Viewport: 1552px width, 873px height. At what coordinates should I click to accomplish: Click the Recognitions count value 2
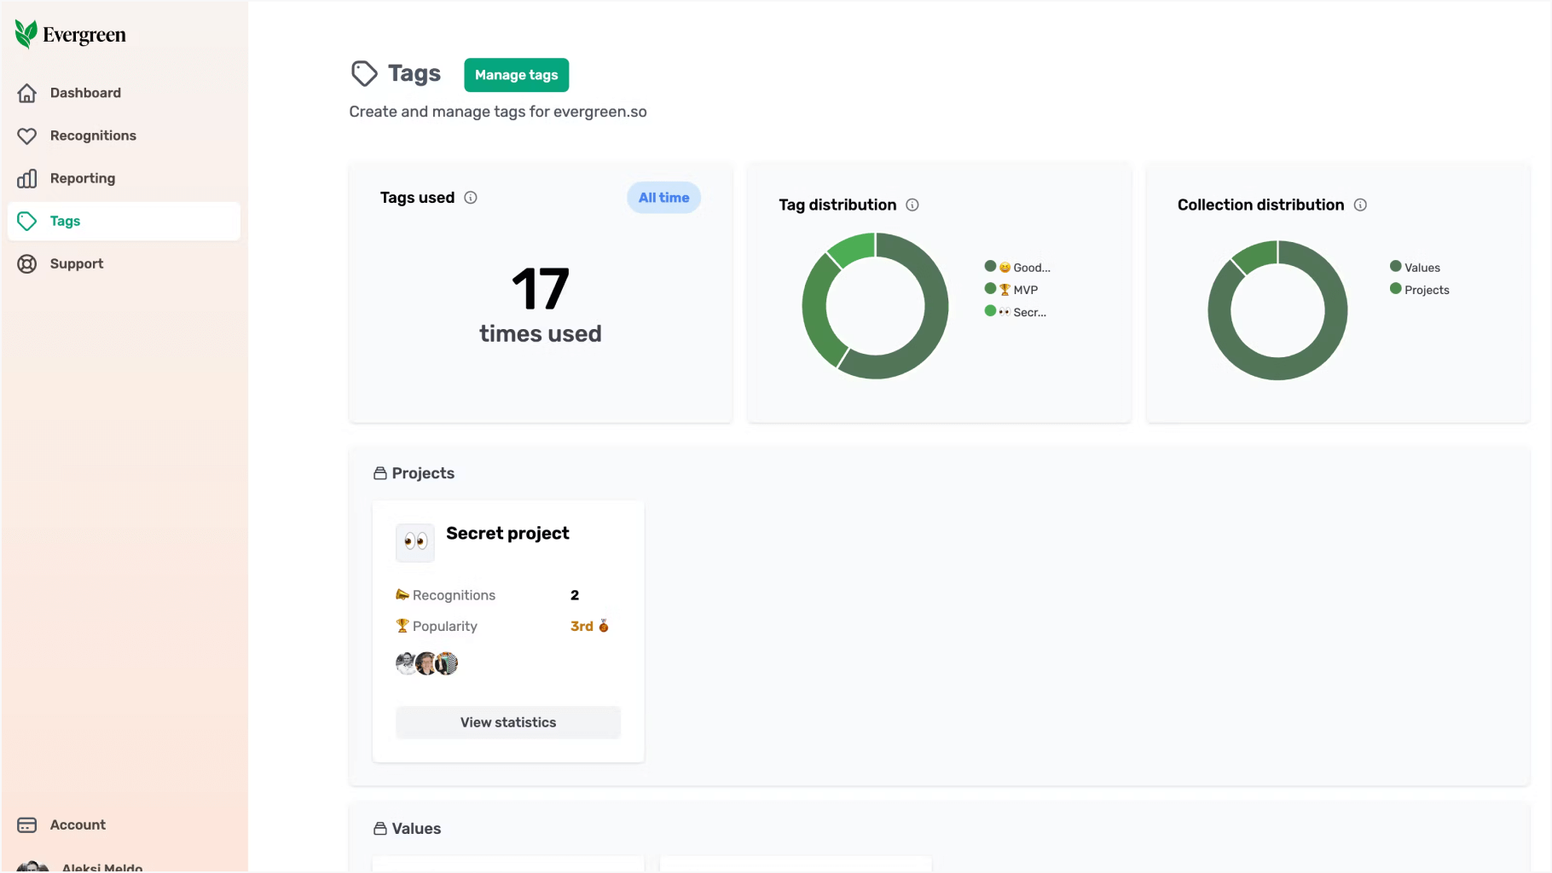[575, 595]
